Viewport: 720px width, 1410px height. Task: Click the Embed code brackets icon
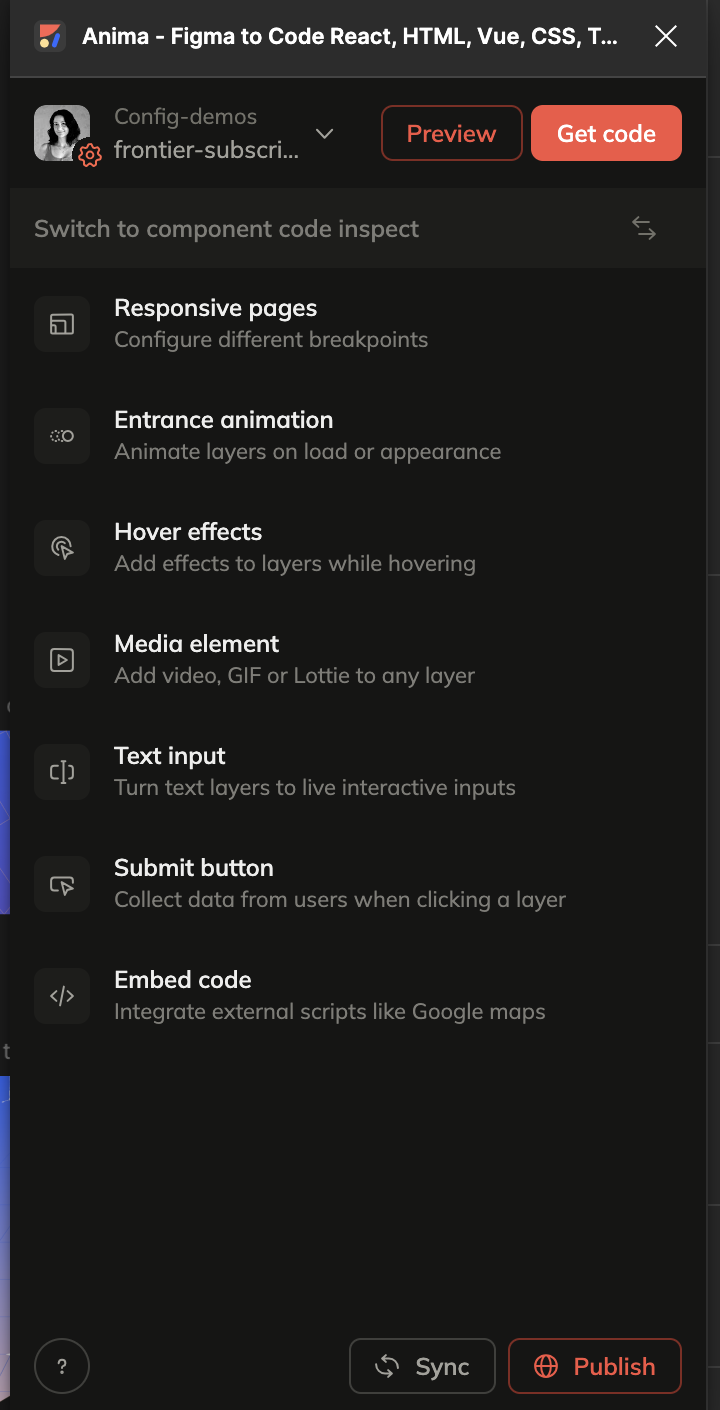62,996
